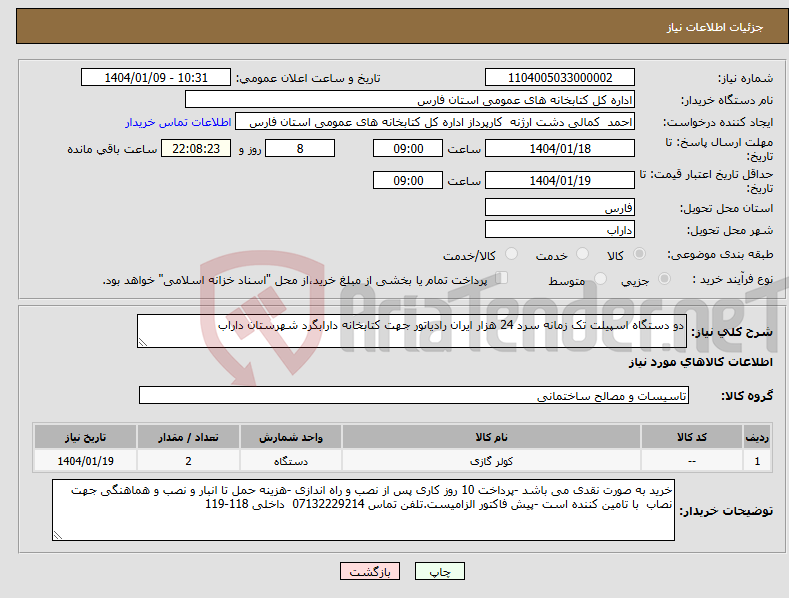Select the کالا radio button
Screen dimensions: 789x598
(639, 254)
